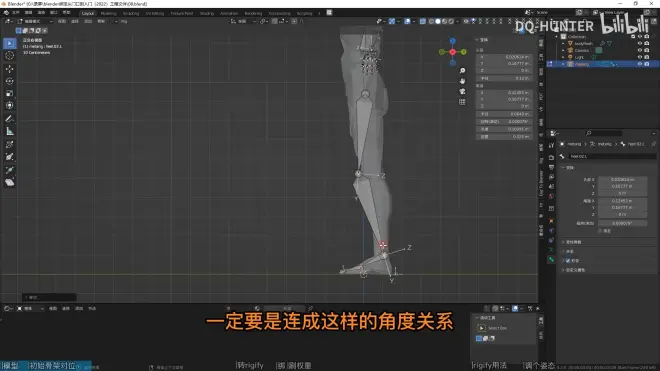The image size is (660, 371).
Task: Toggle viewport overlays button
Action: 407,21
